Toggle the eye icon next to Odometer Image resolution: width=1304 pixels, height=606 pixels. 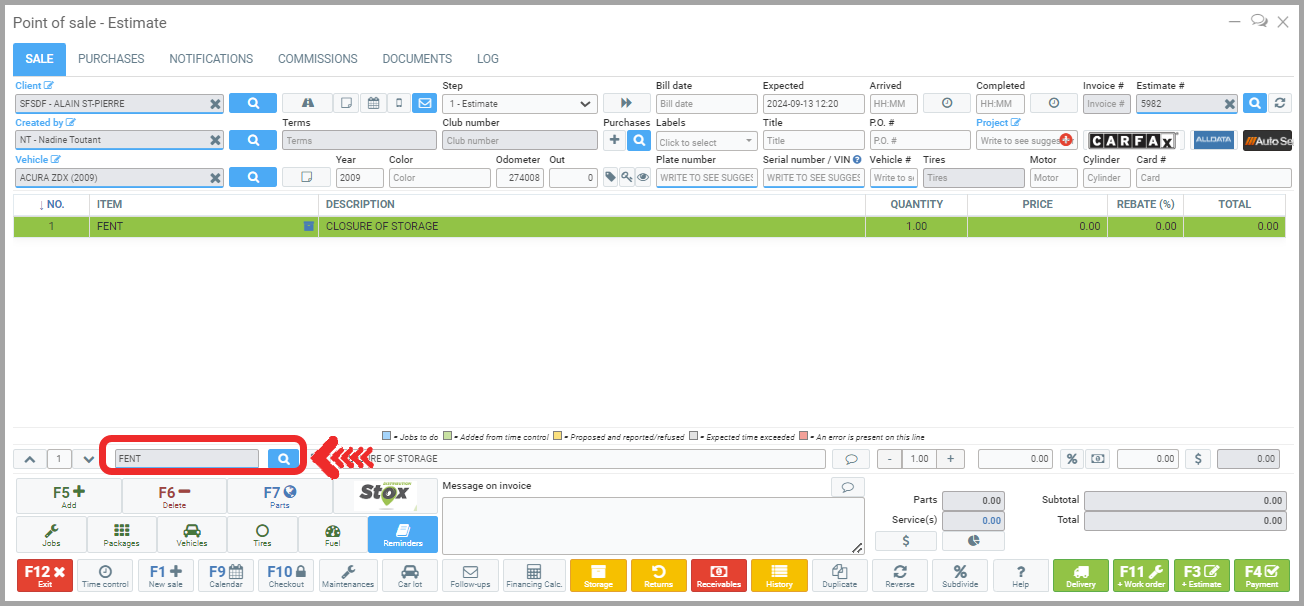click(x=643, y=177)
